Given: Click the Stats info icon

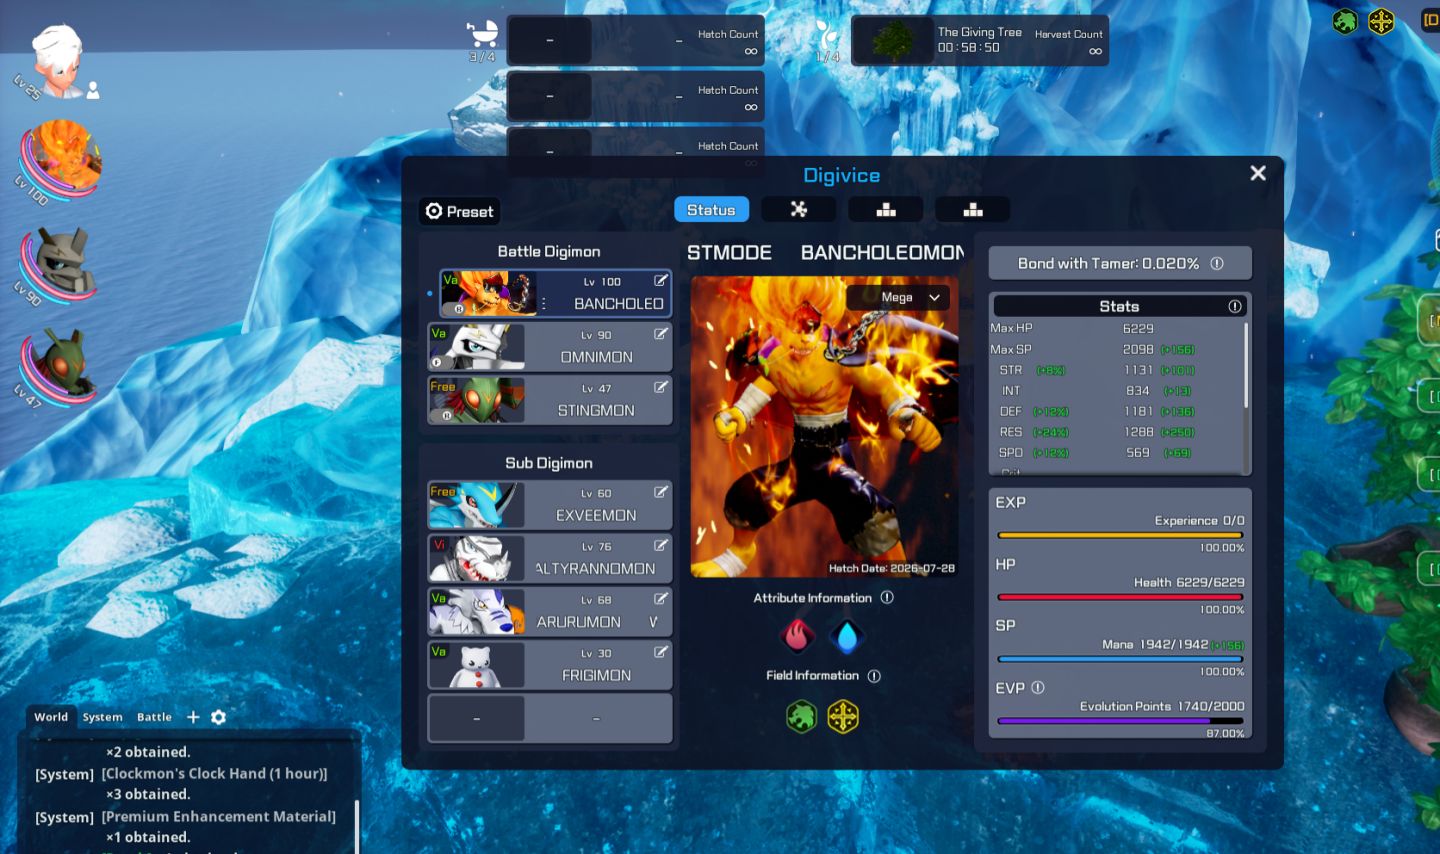Looking at the screenshot, I should tap(1235, 307).
